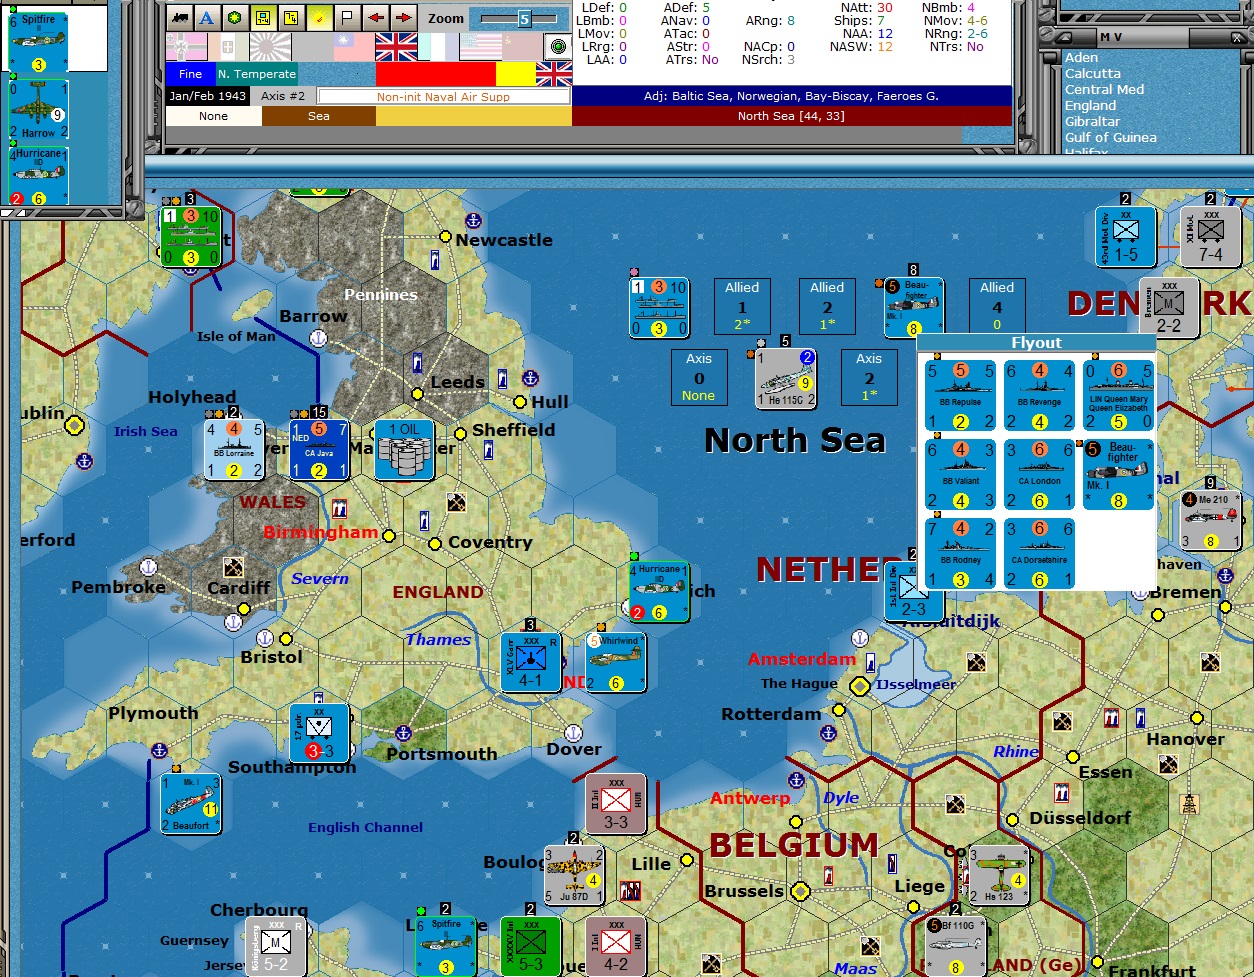Click the red left arrow button

[375, 17]
